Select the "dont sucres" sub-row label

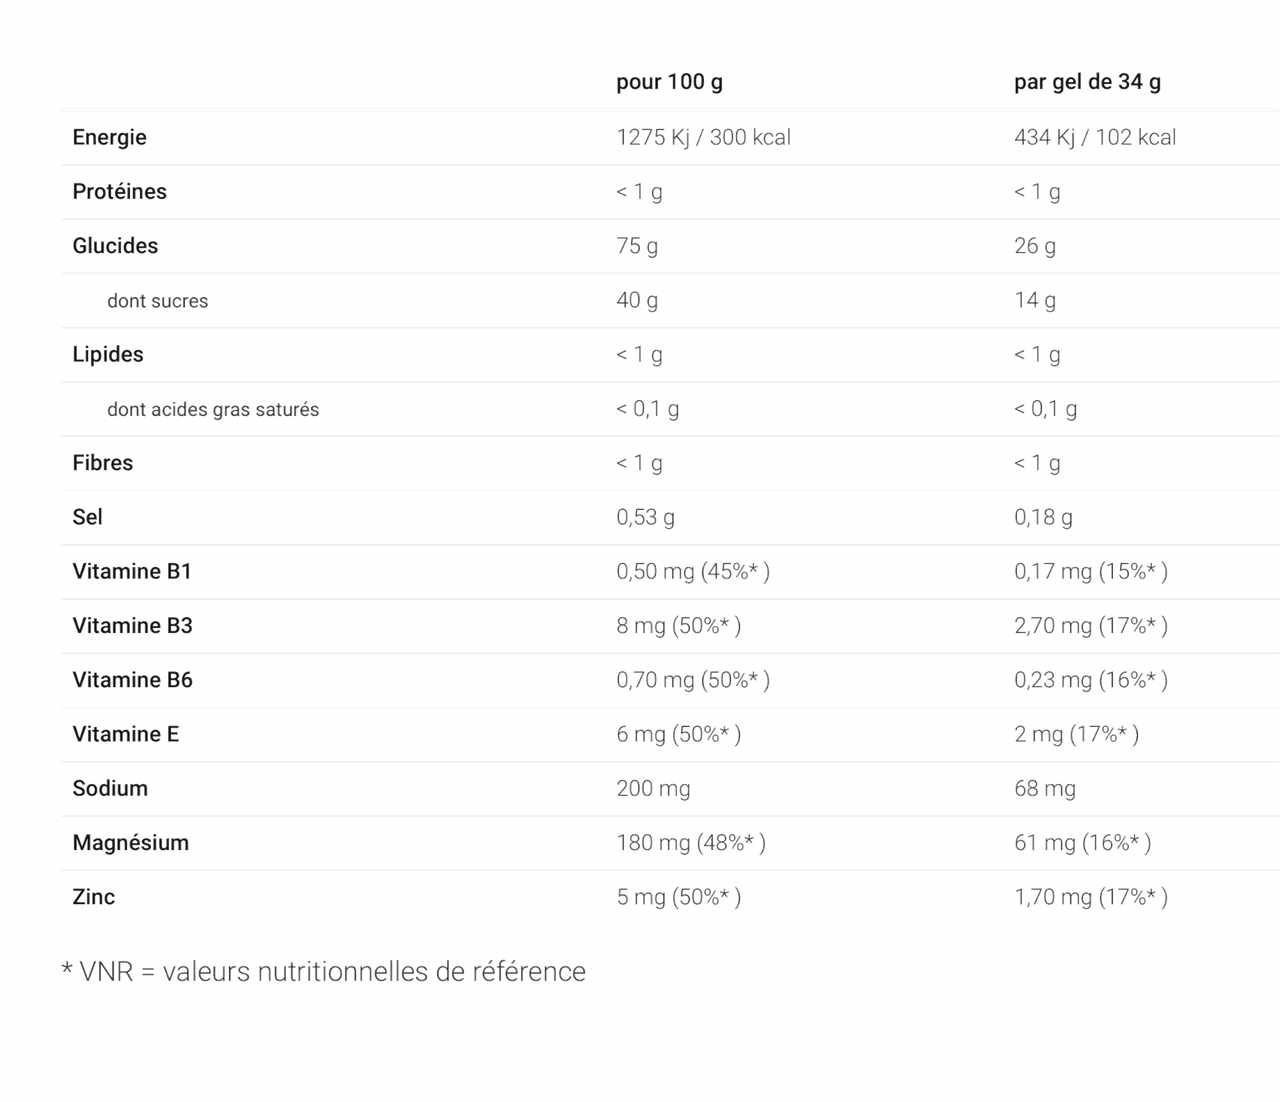click(x=157, y=301)
